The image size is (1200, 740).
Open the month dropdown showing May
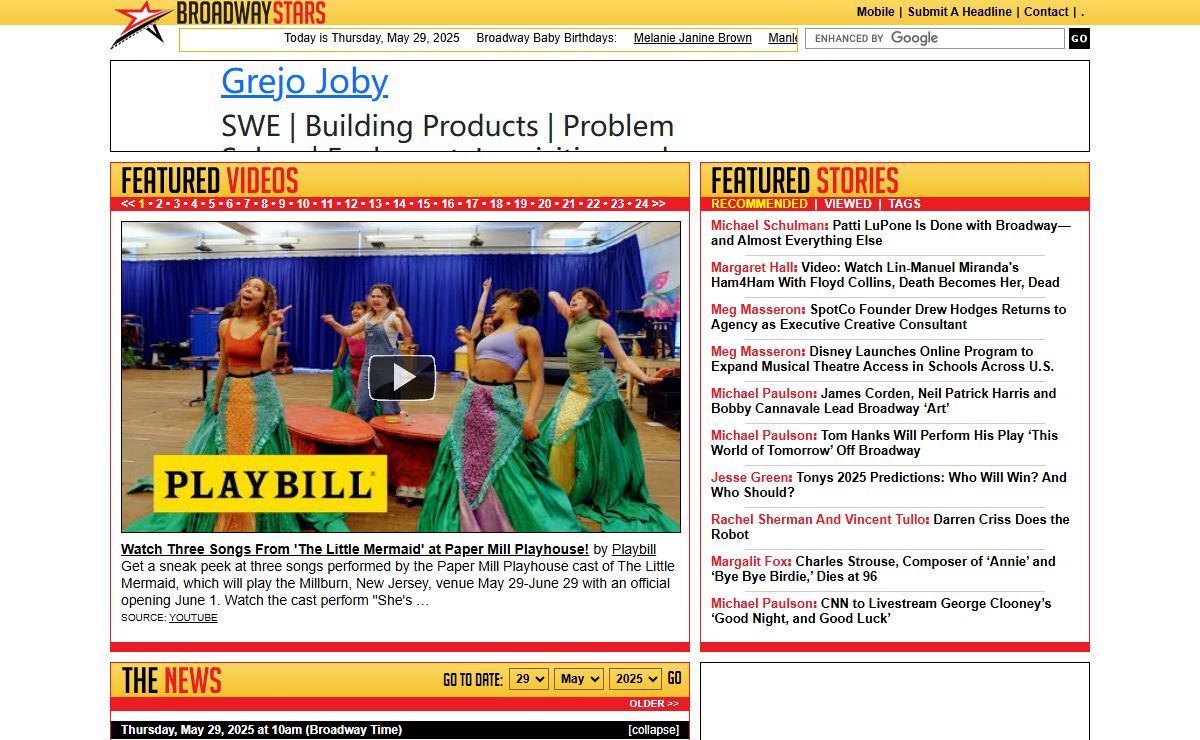[x=579, y=679]
